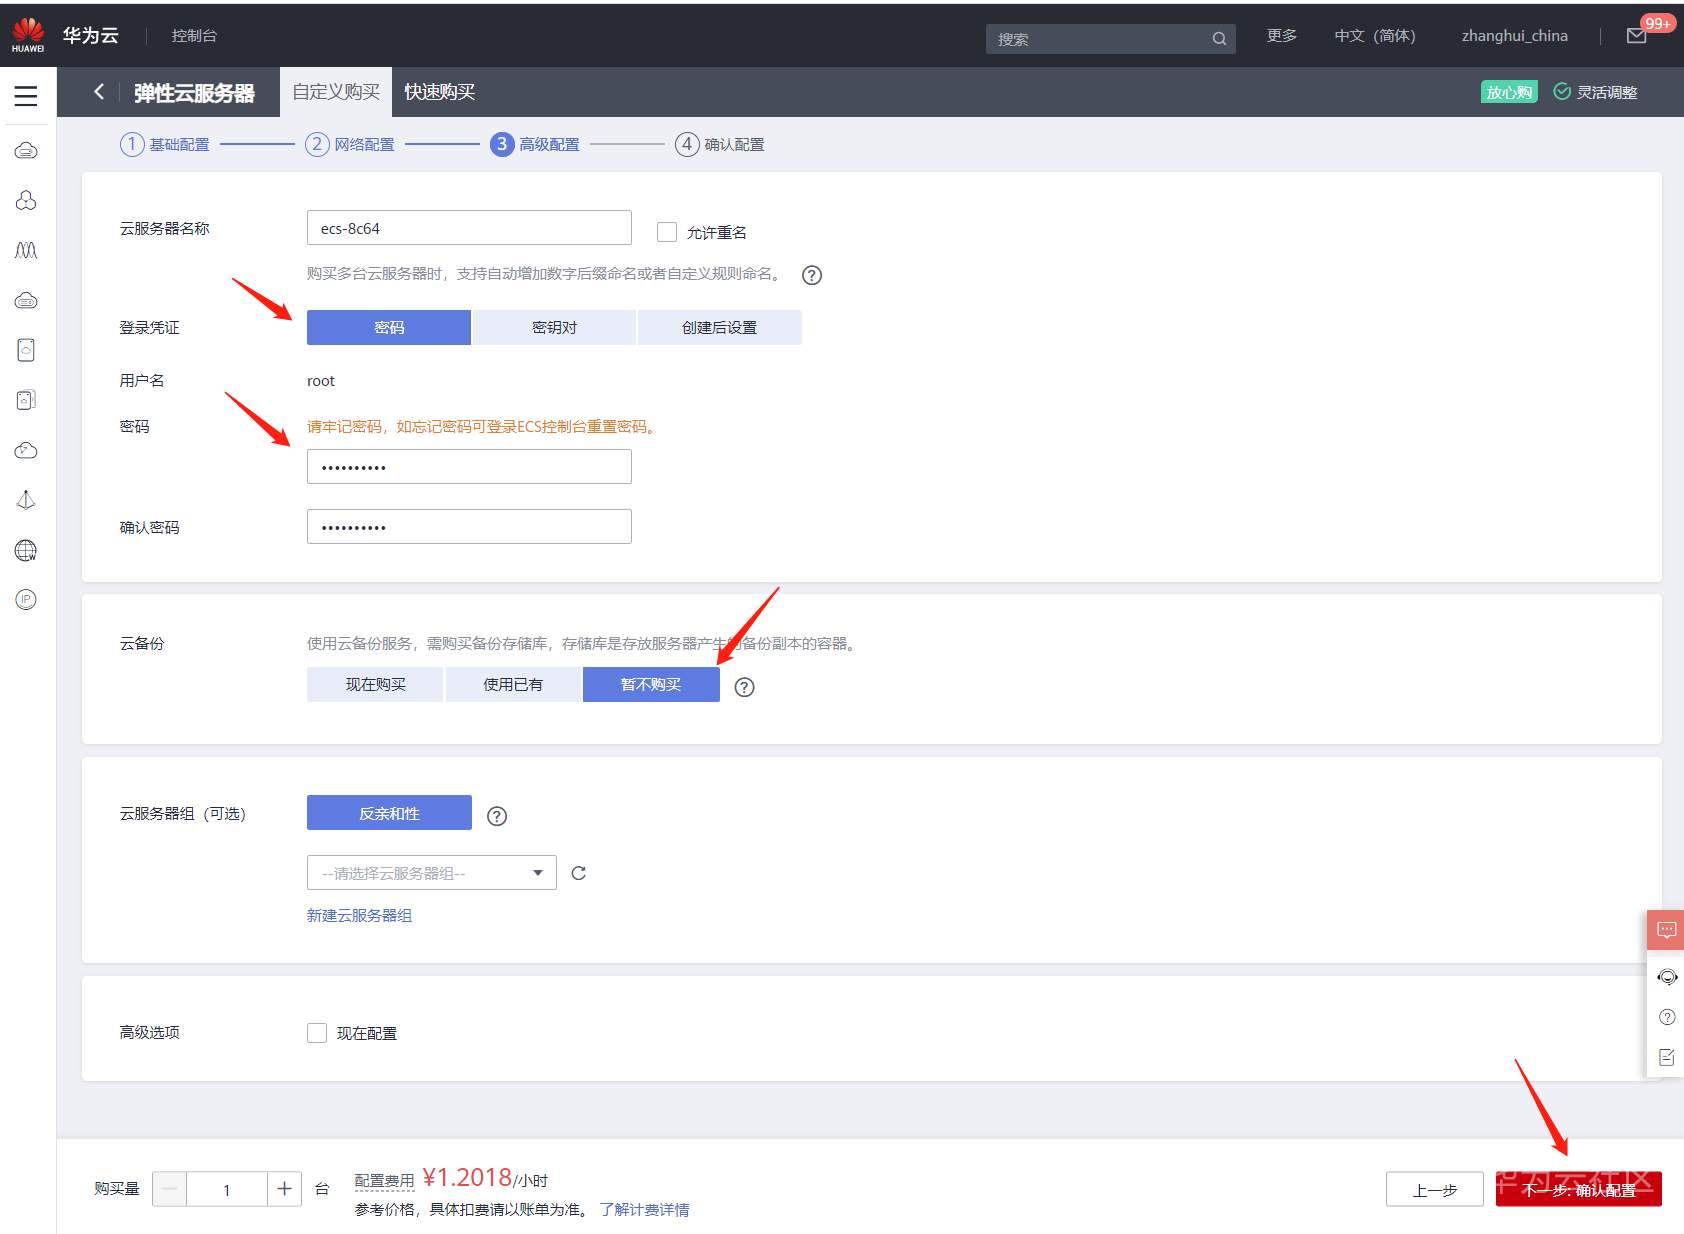This screenshot has height=1234, width=1684.
Task: Open the 中文 (简体) language menu
Action: click(x=1375, y=36)
